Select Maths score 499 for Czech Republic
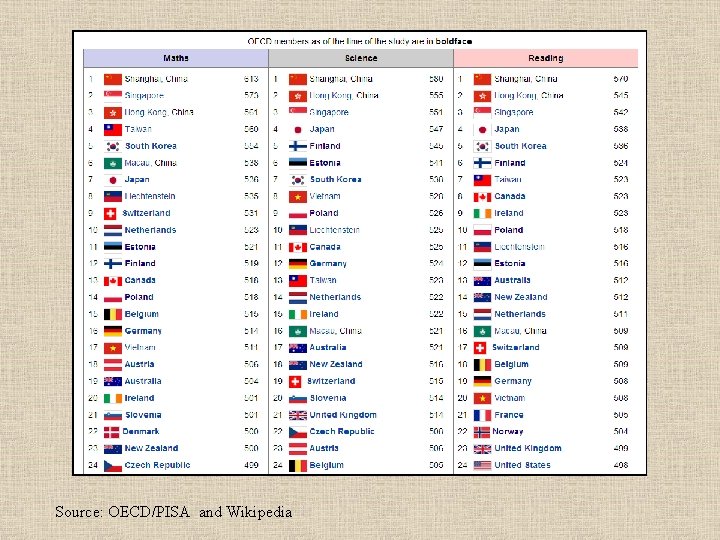The width and height of the screenshot is (720, 540). pos(251,465)
